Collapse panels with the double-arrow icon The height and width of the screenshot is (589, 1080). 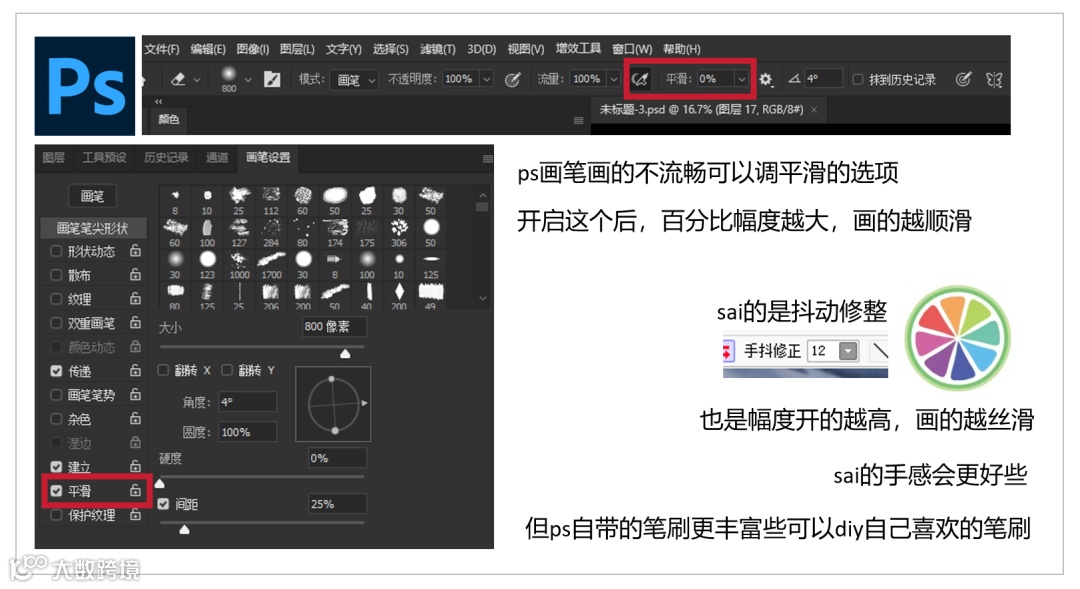coord(158,101)
